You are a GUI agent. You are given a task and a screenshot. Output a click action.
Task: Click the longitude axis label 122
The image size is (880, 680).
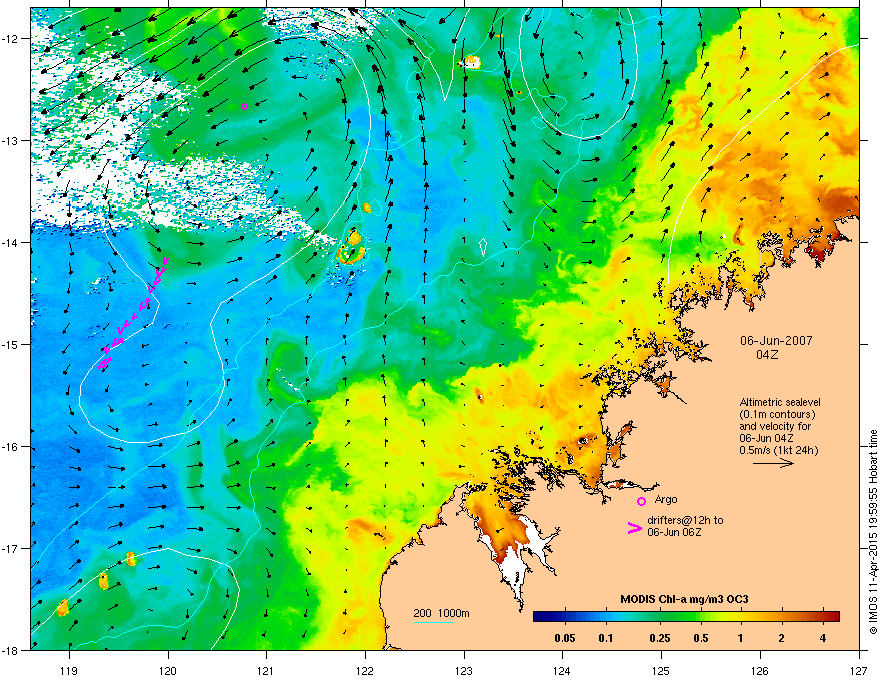point(365,670)
